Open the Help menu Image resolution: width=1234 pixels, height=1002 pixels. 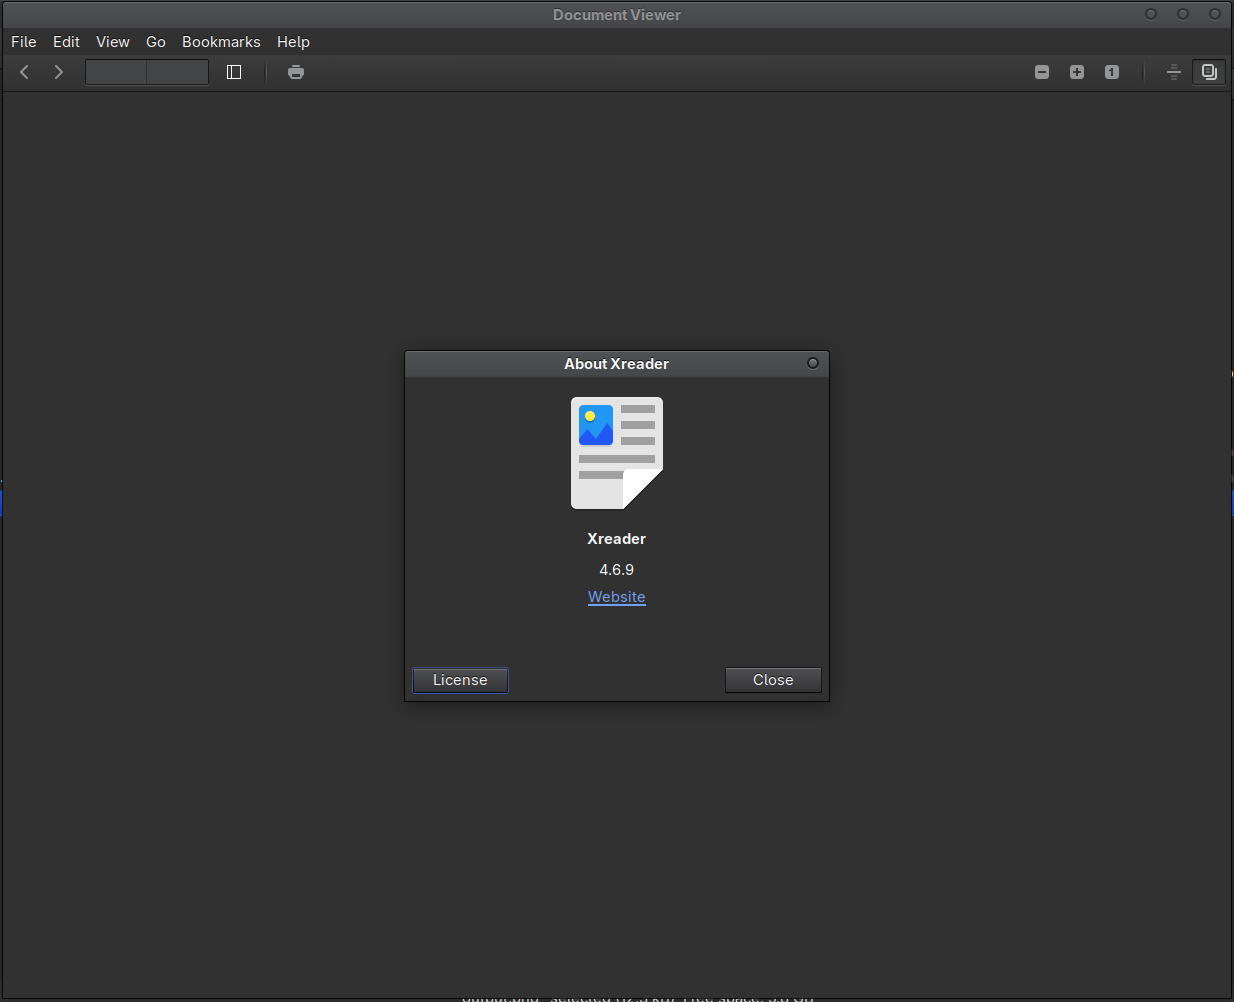click(x=293, y=42)
